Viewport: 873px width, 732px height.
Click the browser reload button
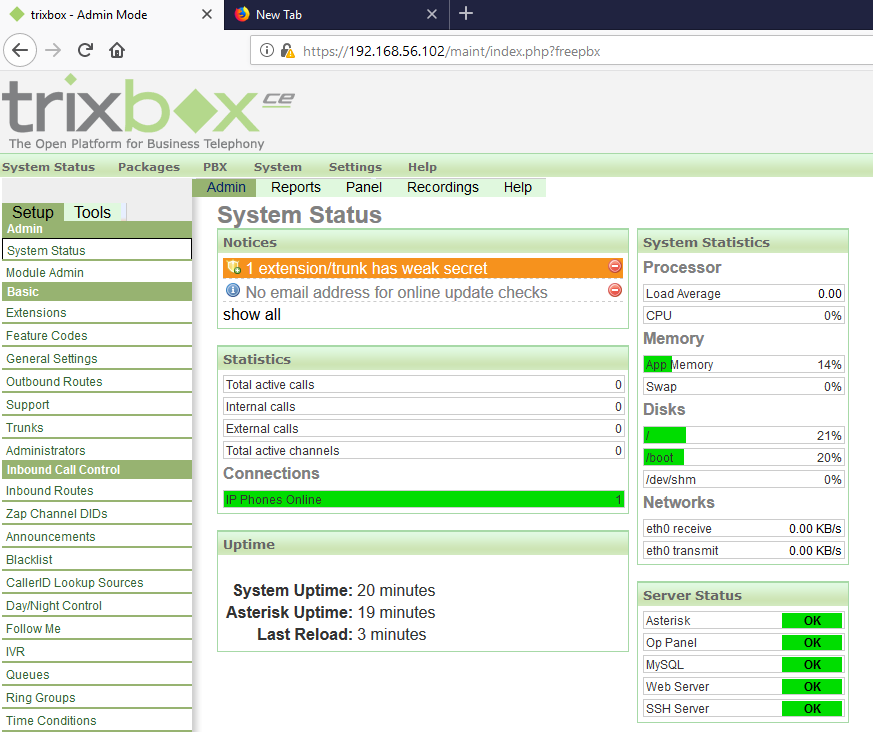(x=86, y=50)
